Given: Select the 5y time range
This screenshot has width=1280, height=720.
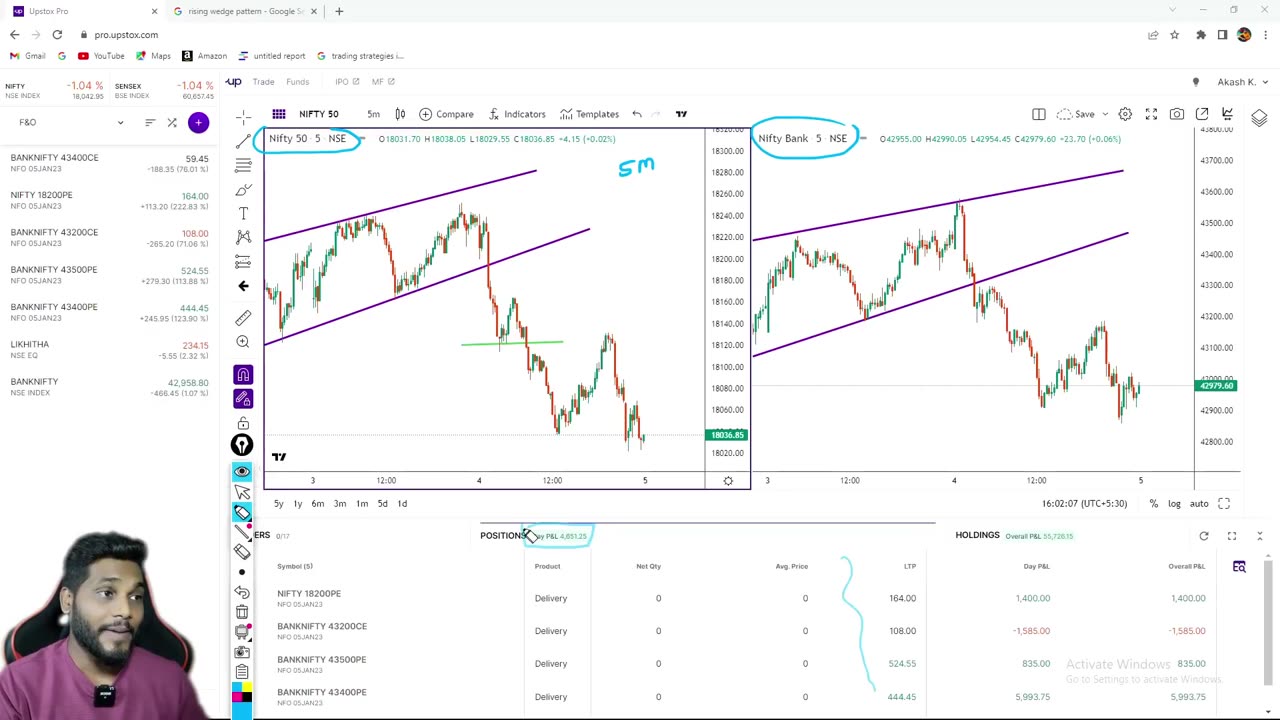Looking at the screenshot, I should (279, 504).
